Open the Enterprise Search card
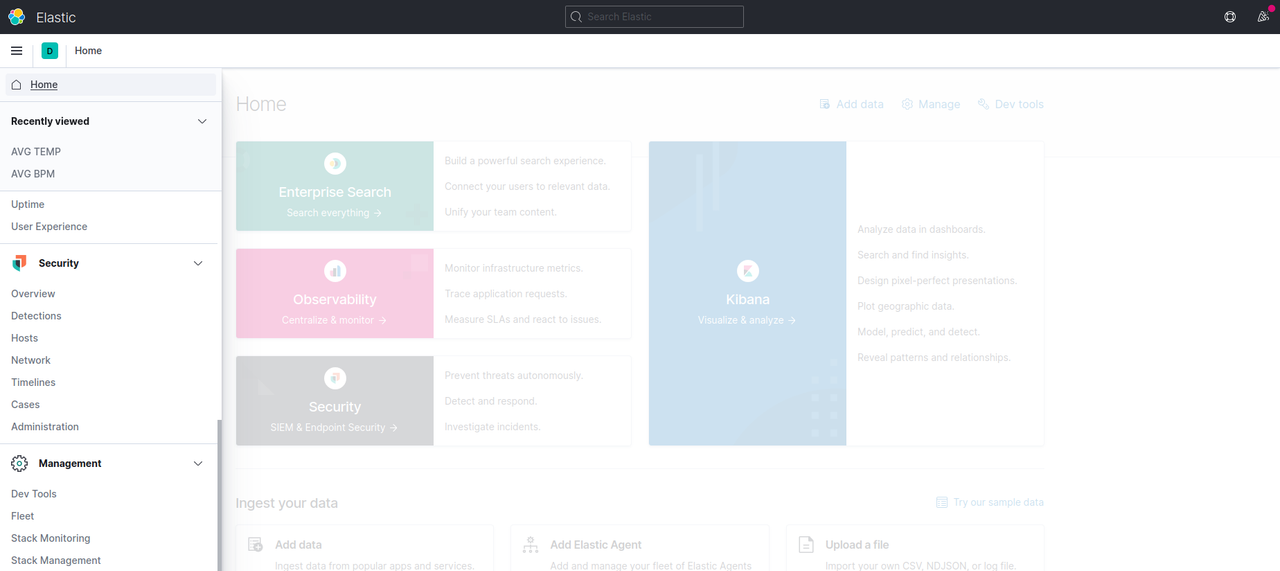 (x=335, y=186)
